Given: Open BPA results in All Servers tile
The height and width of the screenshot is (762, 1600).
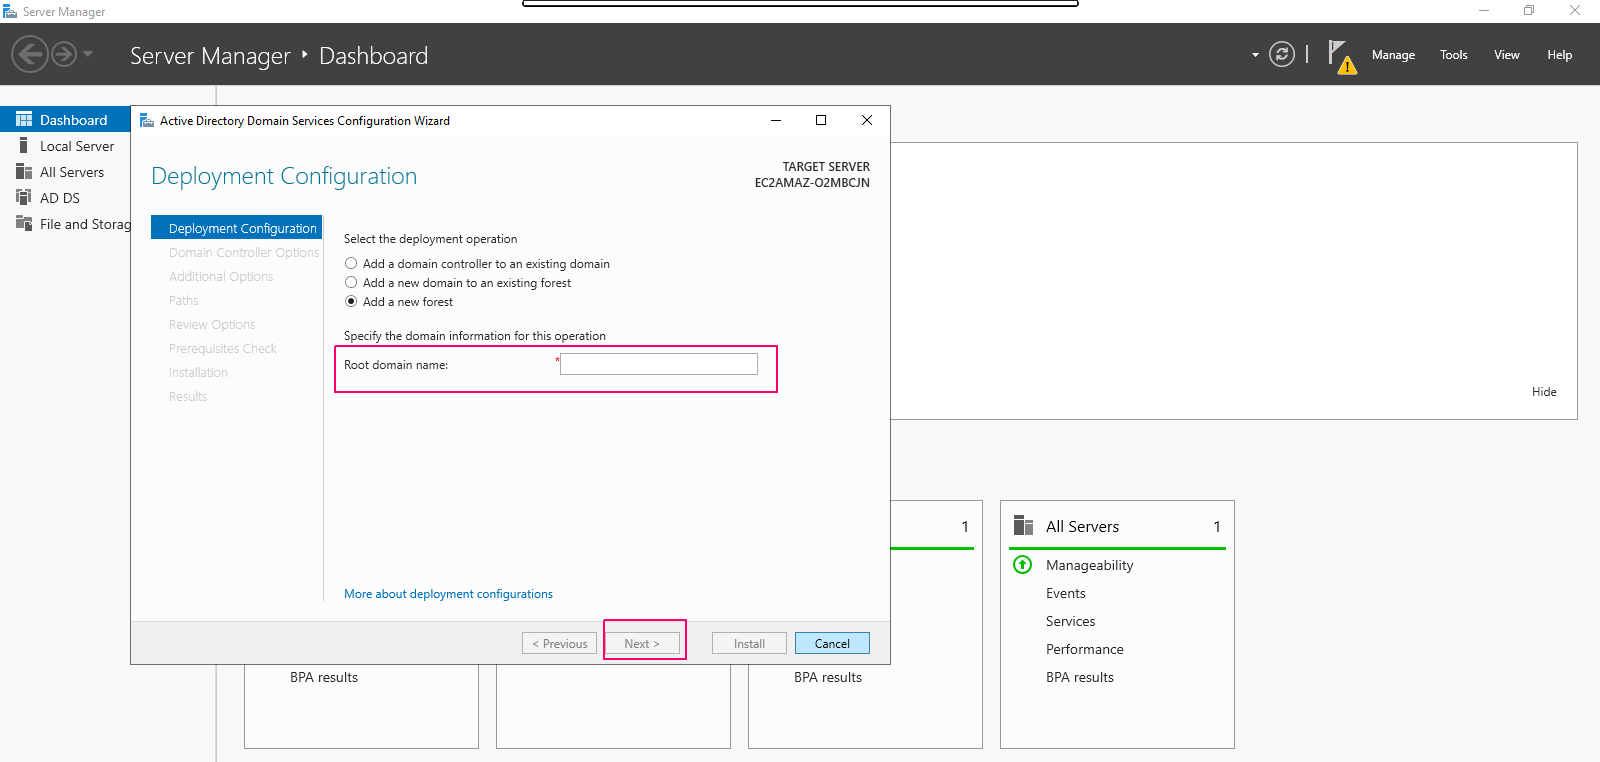Looking at the screenshot, I should [1079, 677].
